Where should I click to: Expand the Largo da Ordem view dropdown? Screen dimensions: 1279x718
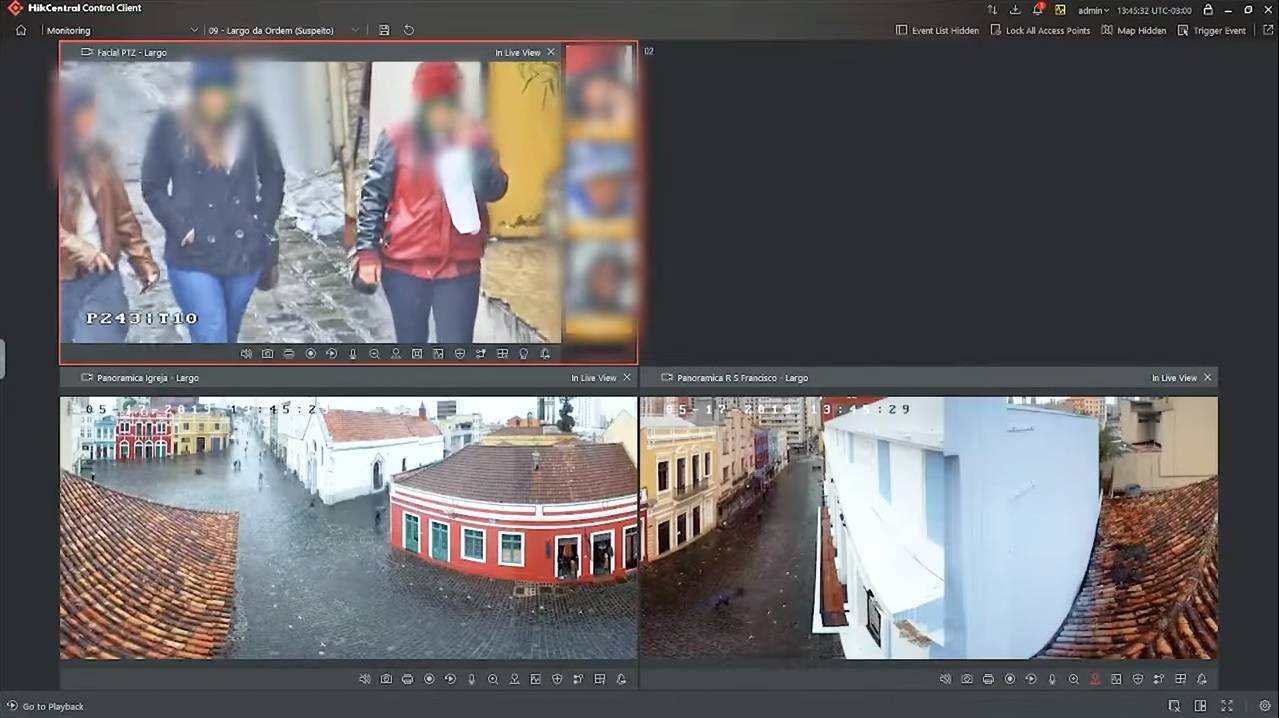355,30
